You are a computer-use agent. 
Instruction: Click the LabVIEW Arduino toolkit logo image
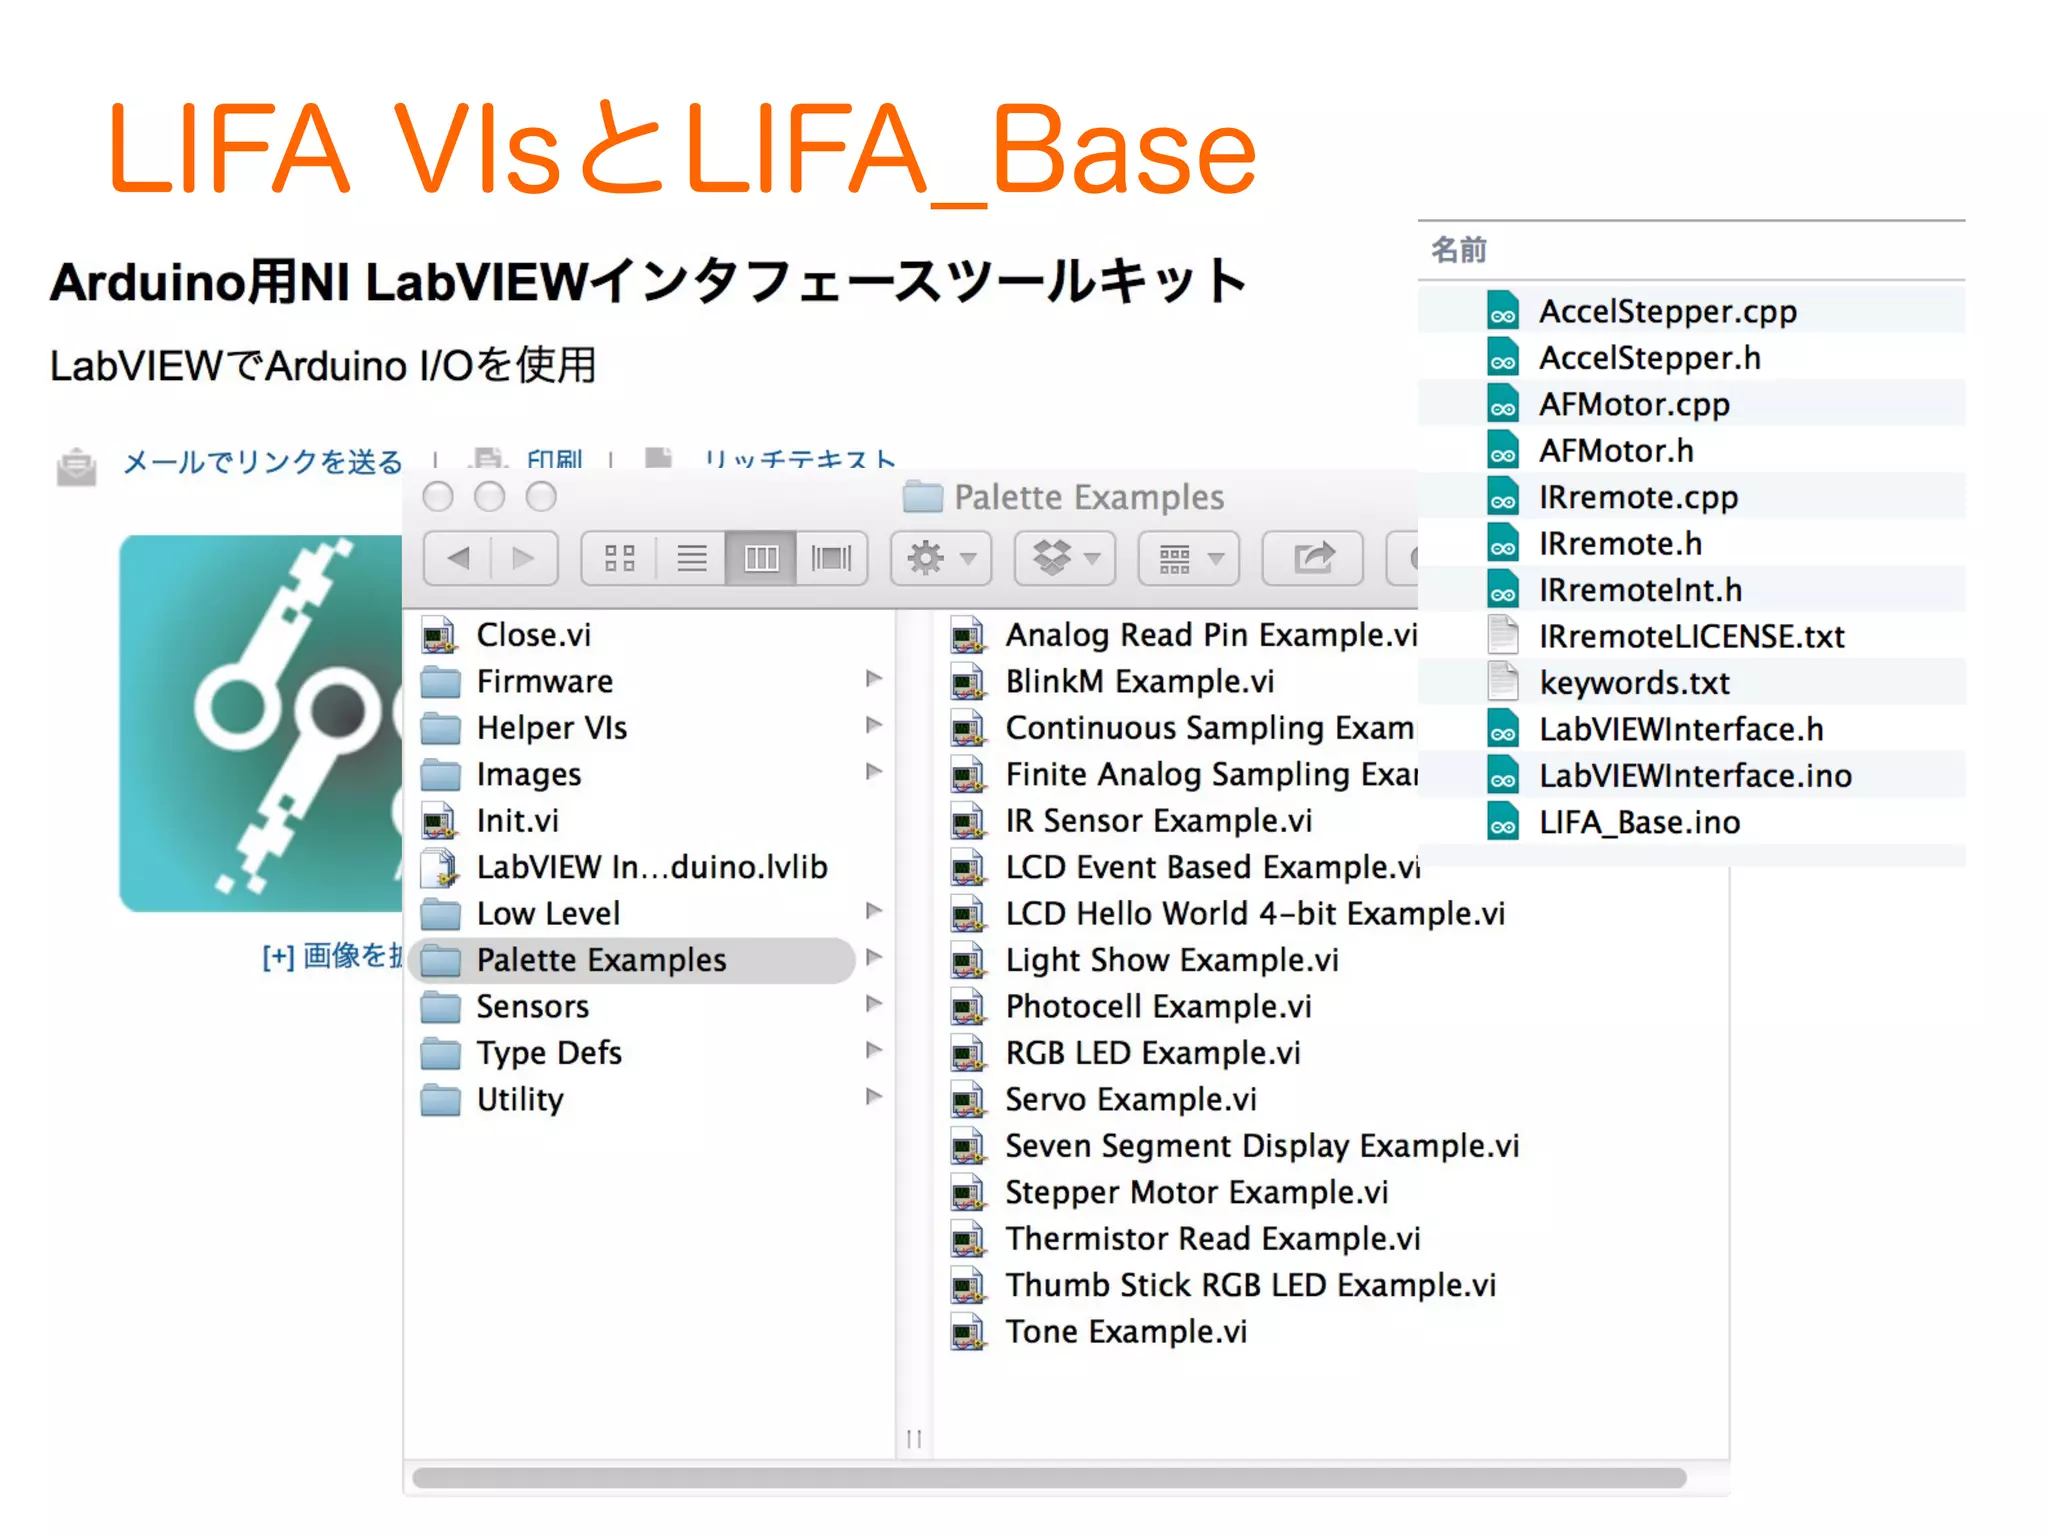(262, 723)
